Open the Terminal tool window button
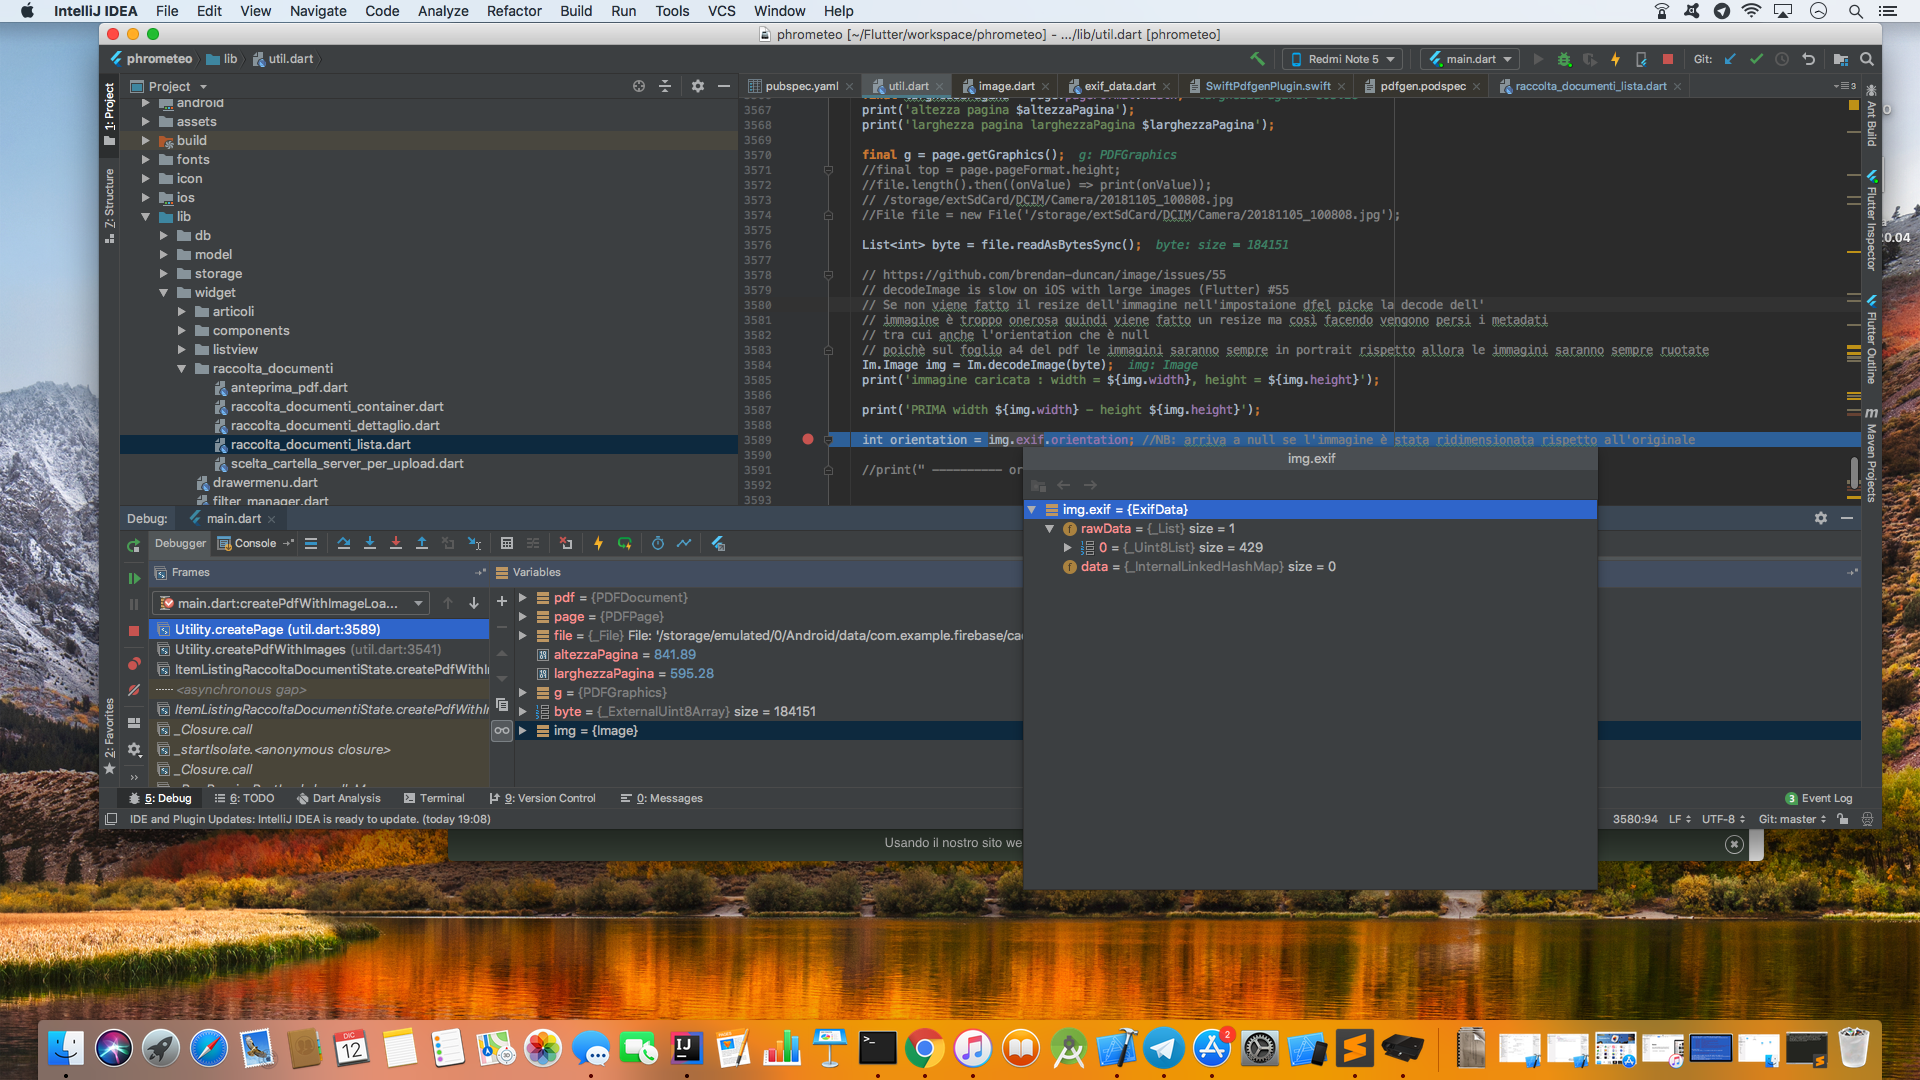The width and height of the screenshot is (1920, 1080). click(x=434, y=798)
